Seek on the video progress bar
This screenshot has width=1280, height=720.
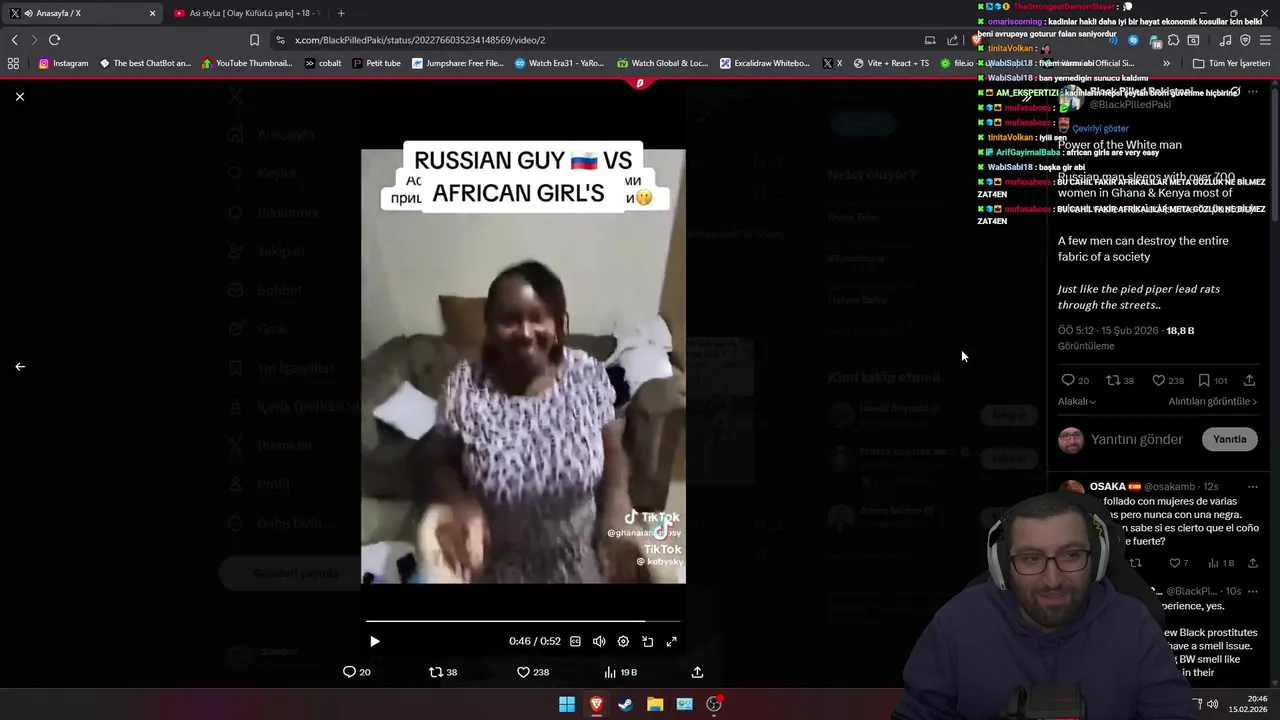pos(522,621)
